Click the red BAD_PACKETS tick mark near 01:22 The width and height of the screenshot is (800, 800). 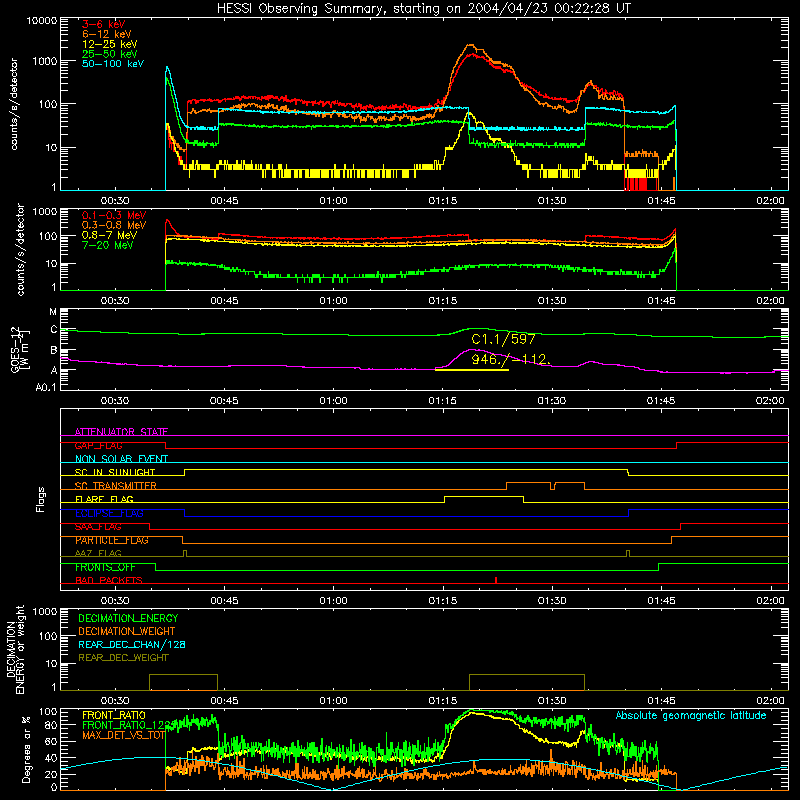(x=496, y=580)
